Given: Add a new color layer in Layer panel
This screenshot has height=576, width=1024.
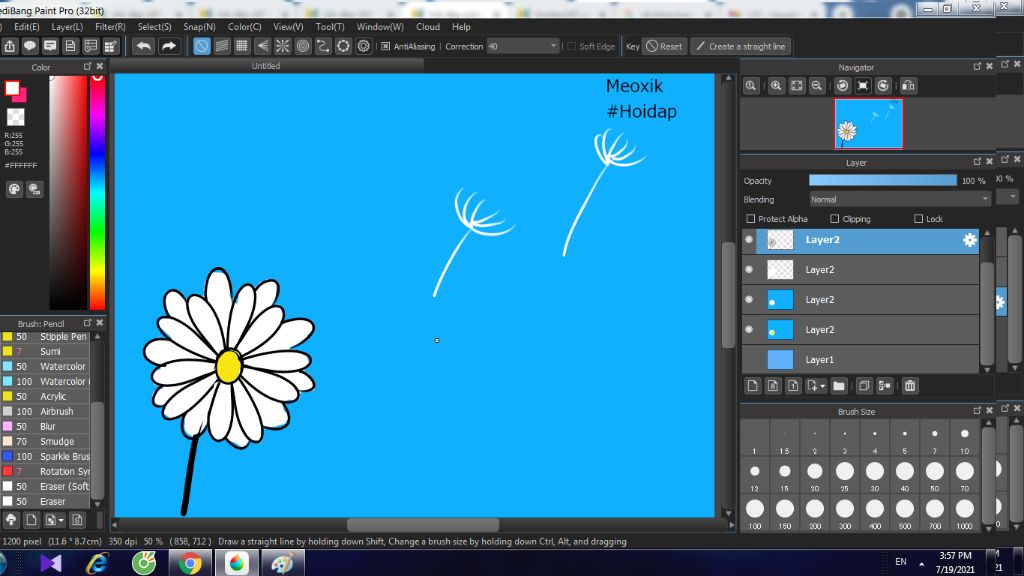Looking at the screenshot, I should tap(752, 386).
